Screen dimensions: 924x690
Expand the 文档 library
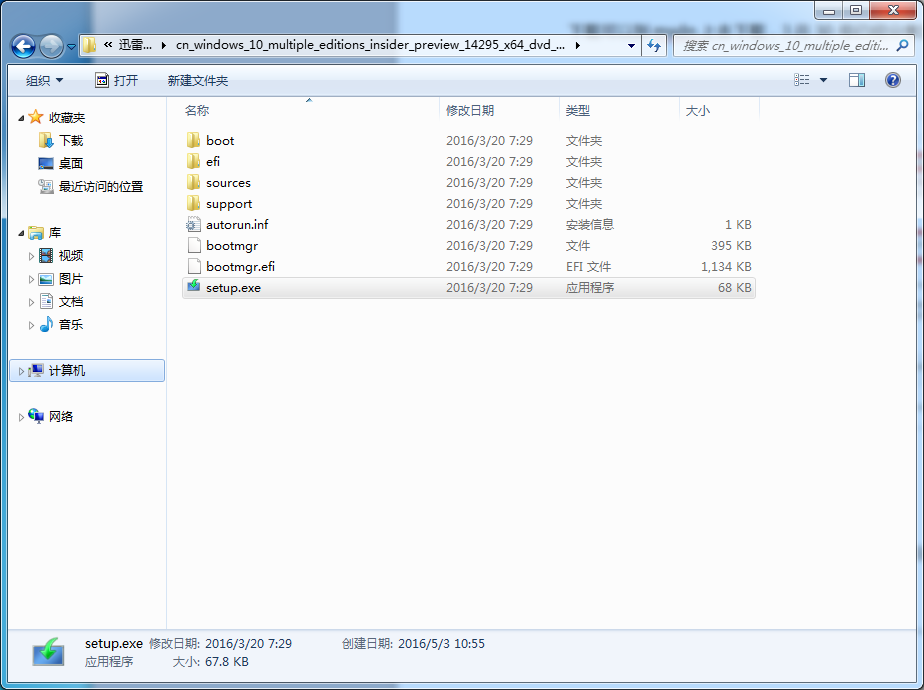point(31,302)
